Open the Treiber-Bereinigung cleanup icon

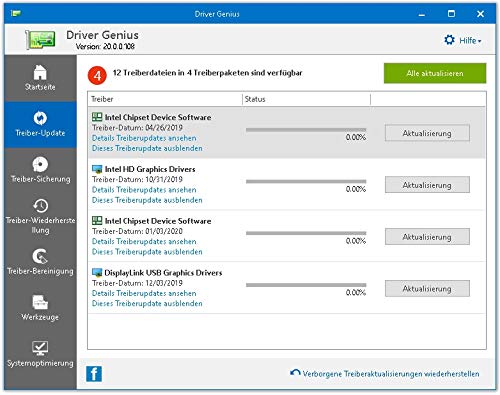pos(40,256)
